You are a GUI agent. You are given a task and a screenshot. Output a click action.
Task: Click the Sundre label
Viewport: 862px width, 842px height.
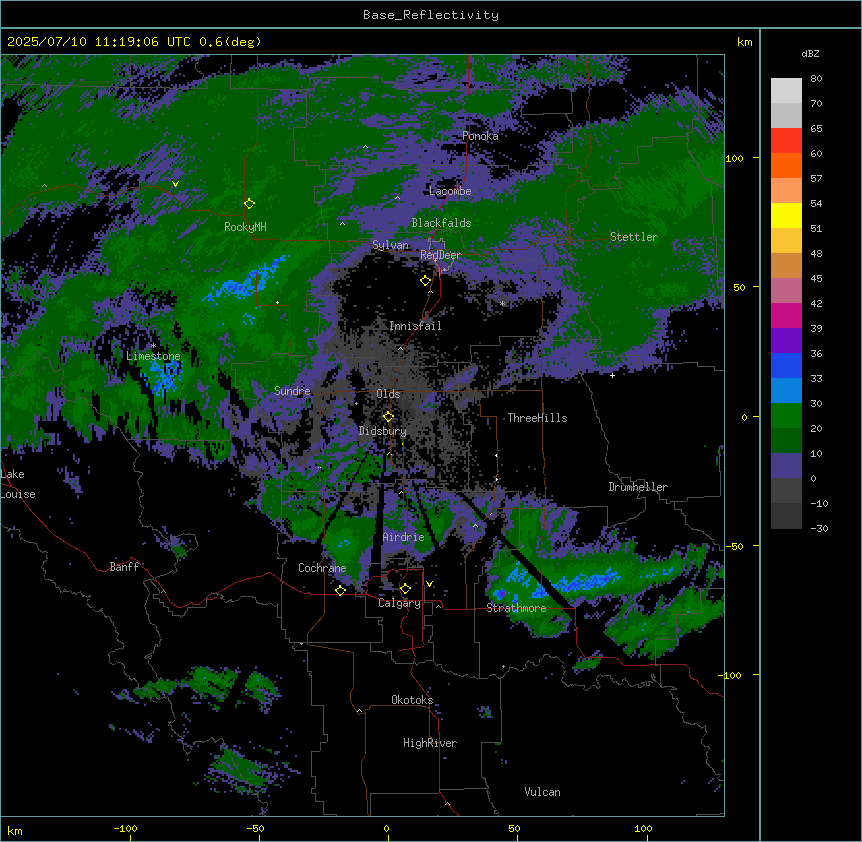point(292,391)
